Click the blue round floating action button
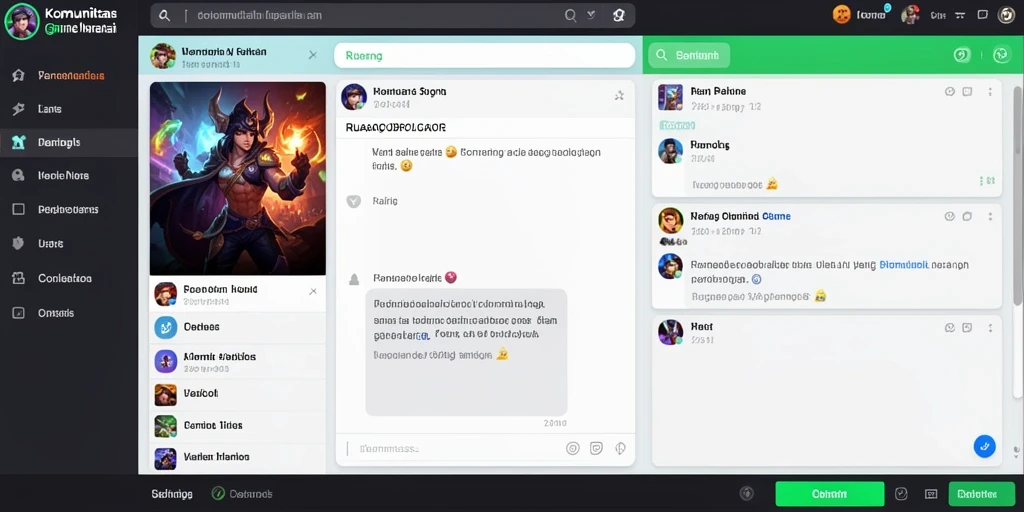The width and height of the screenshot is (1024, 512). [x=985, y=446]
